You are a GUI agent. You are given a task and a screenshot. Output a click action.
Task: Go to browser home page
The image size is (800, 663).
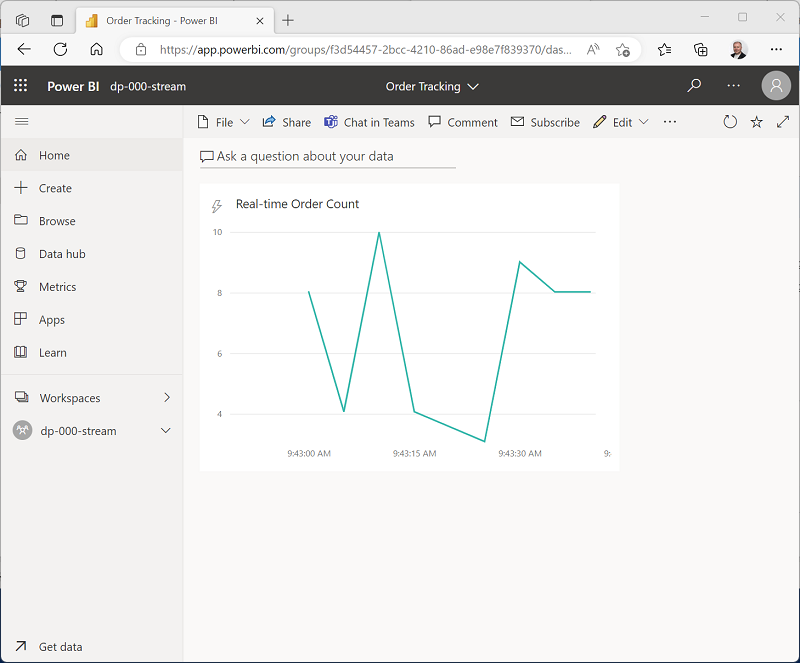coord(96,49)
